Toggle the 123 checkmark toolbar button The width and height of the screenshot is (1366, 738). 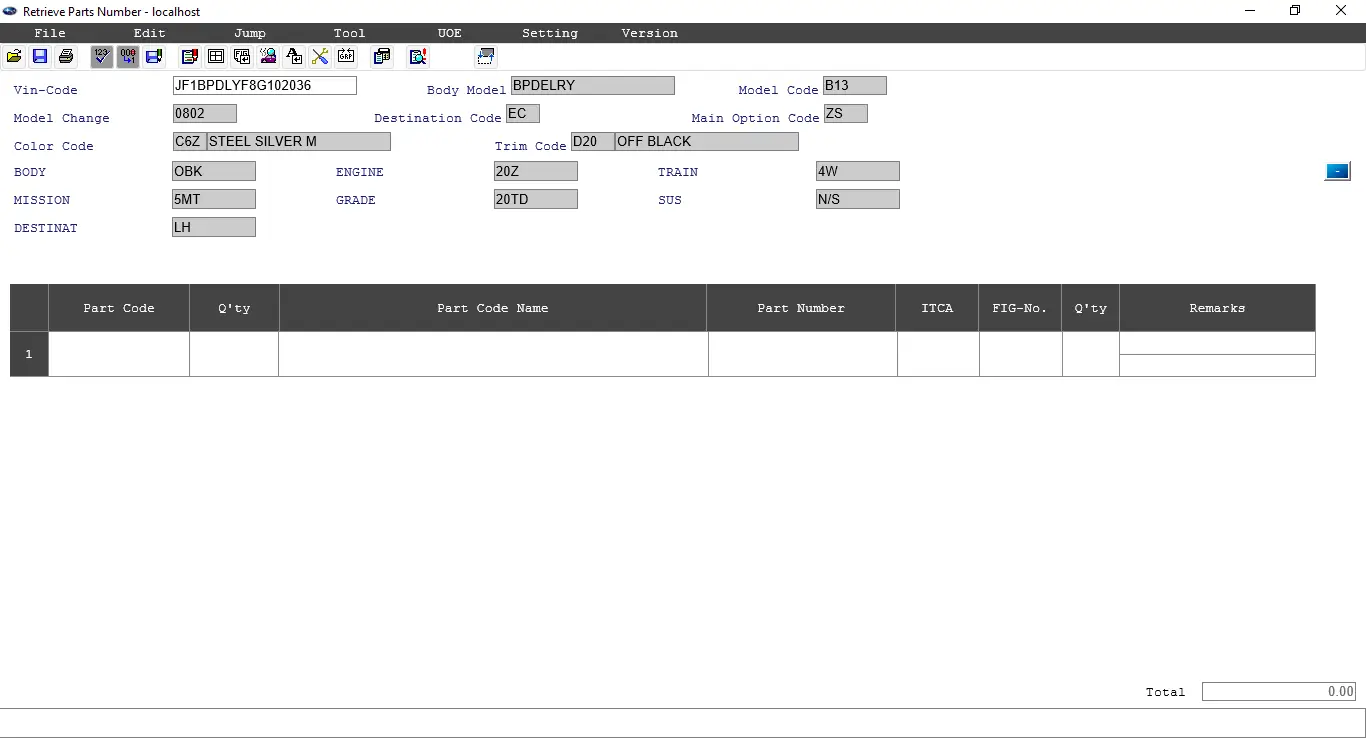tap(102, 56)
